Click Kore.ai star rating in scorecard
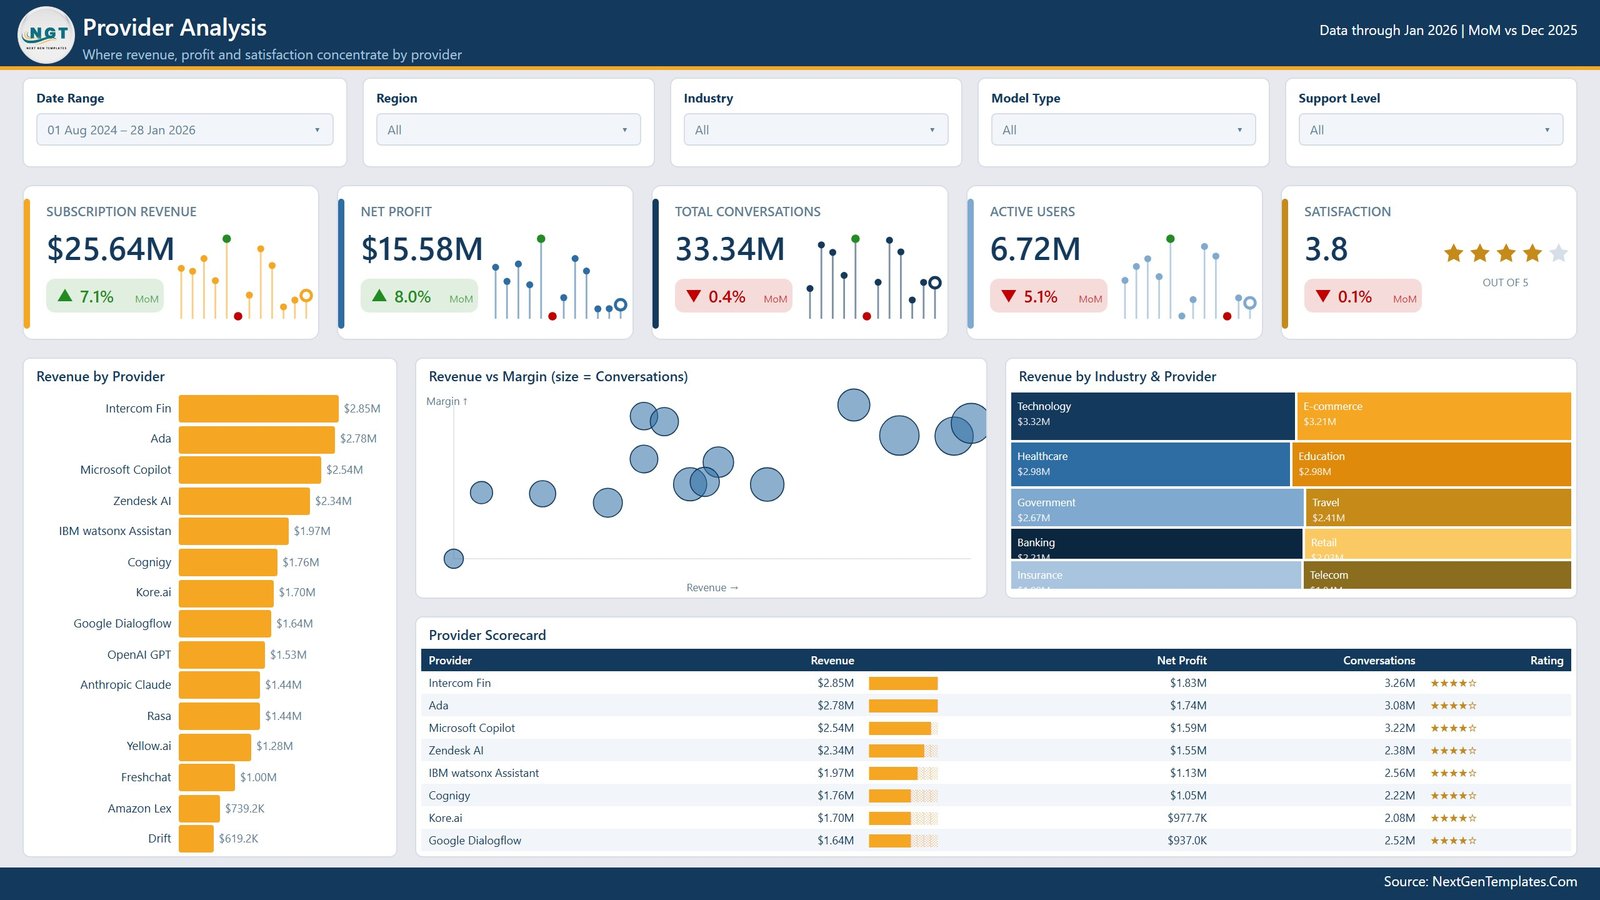This screenshot has width=1600, height=900. (x=1453, y=818)
